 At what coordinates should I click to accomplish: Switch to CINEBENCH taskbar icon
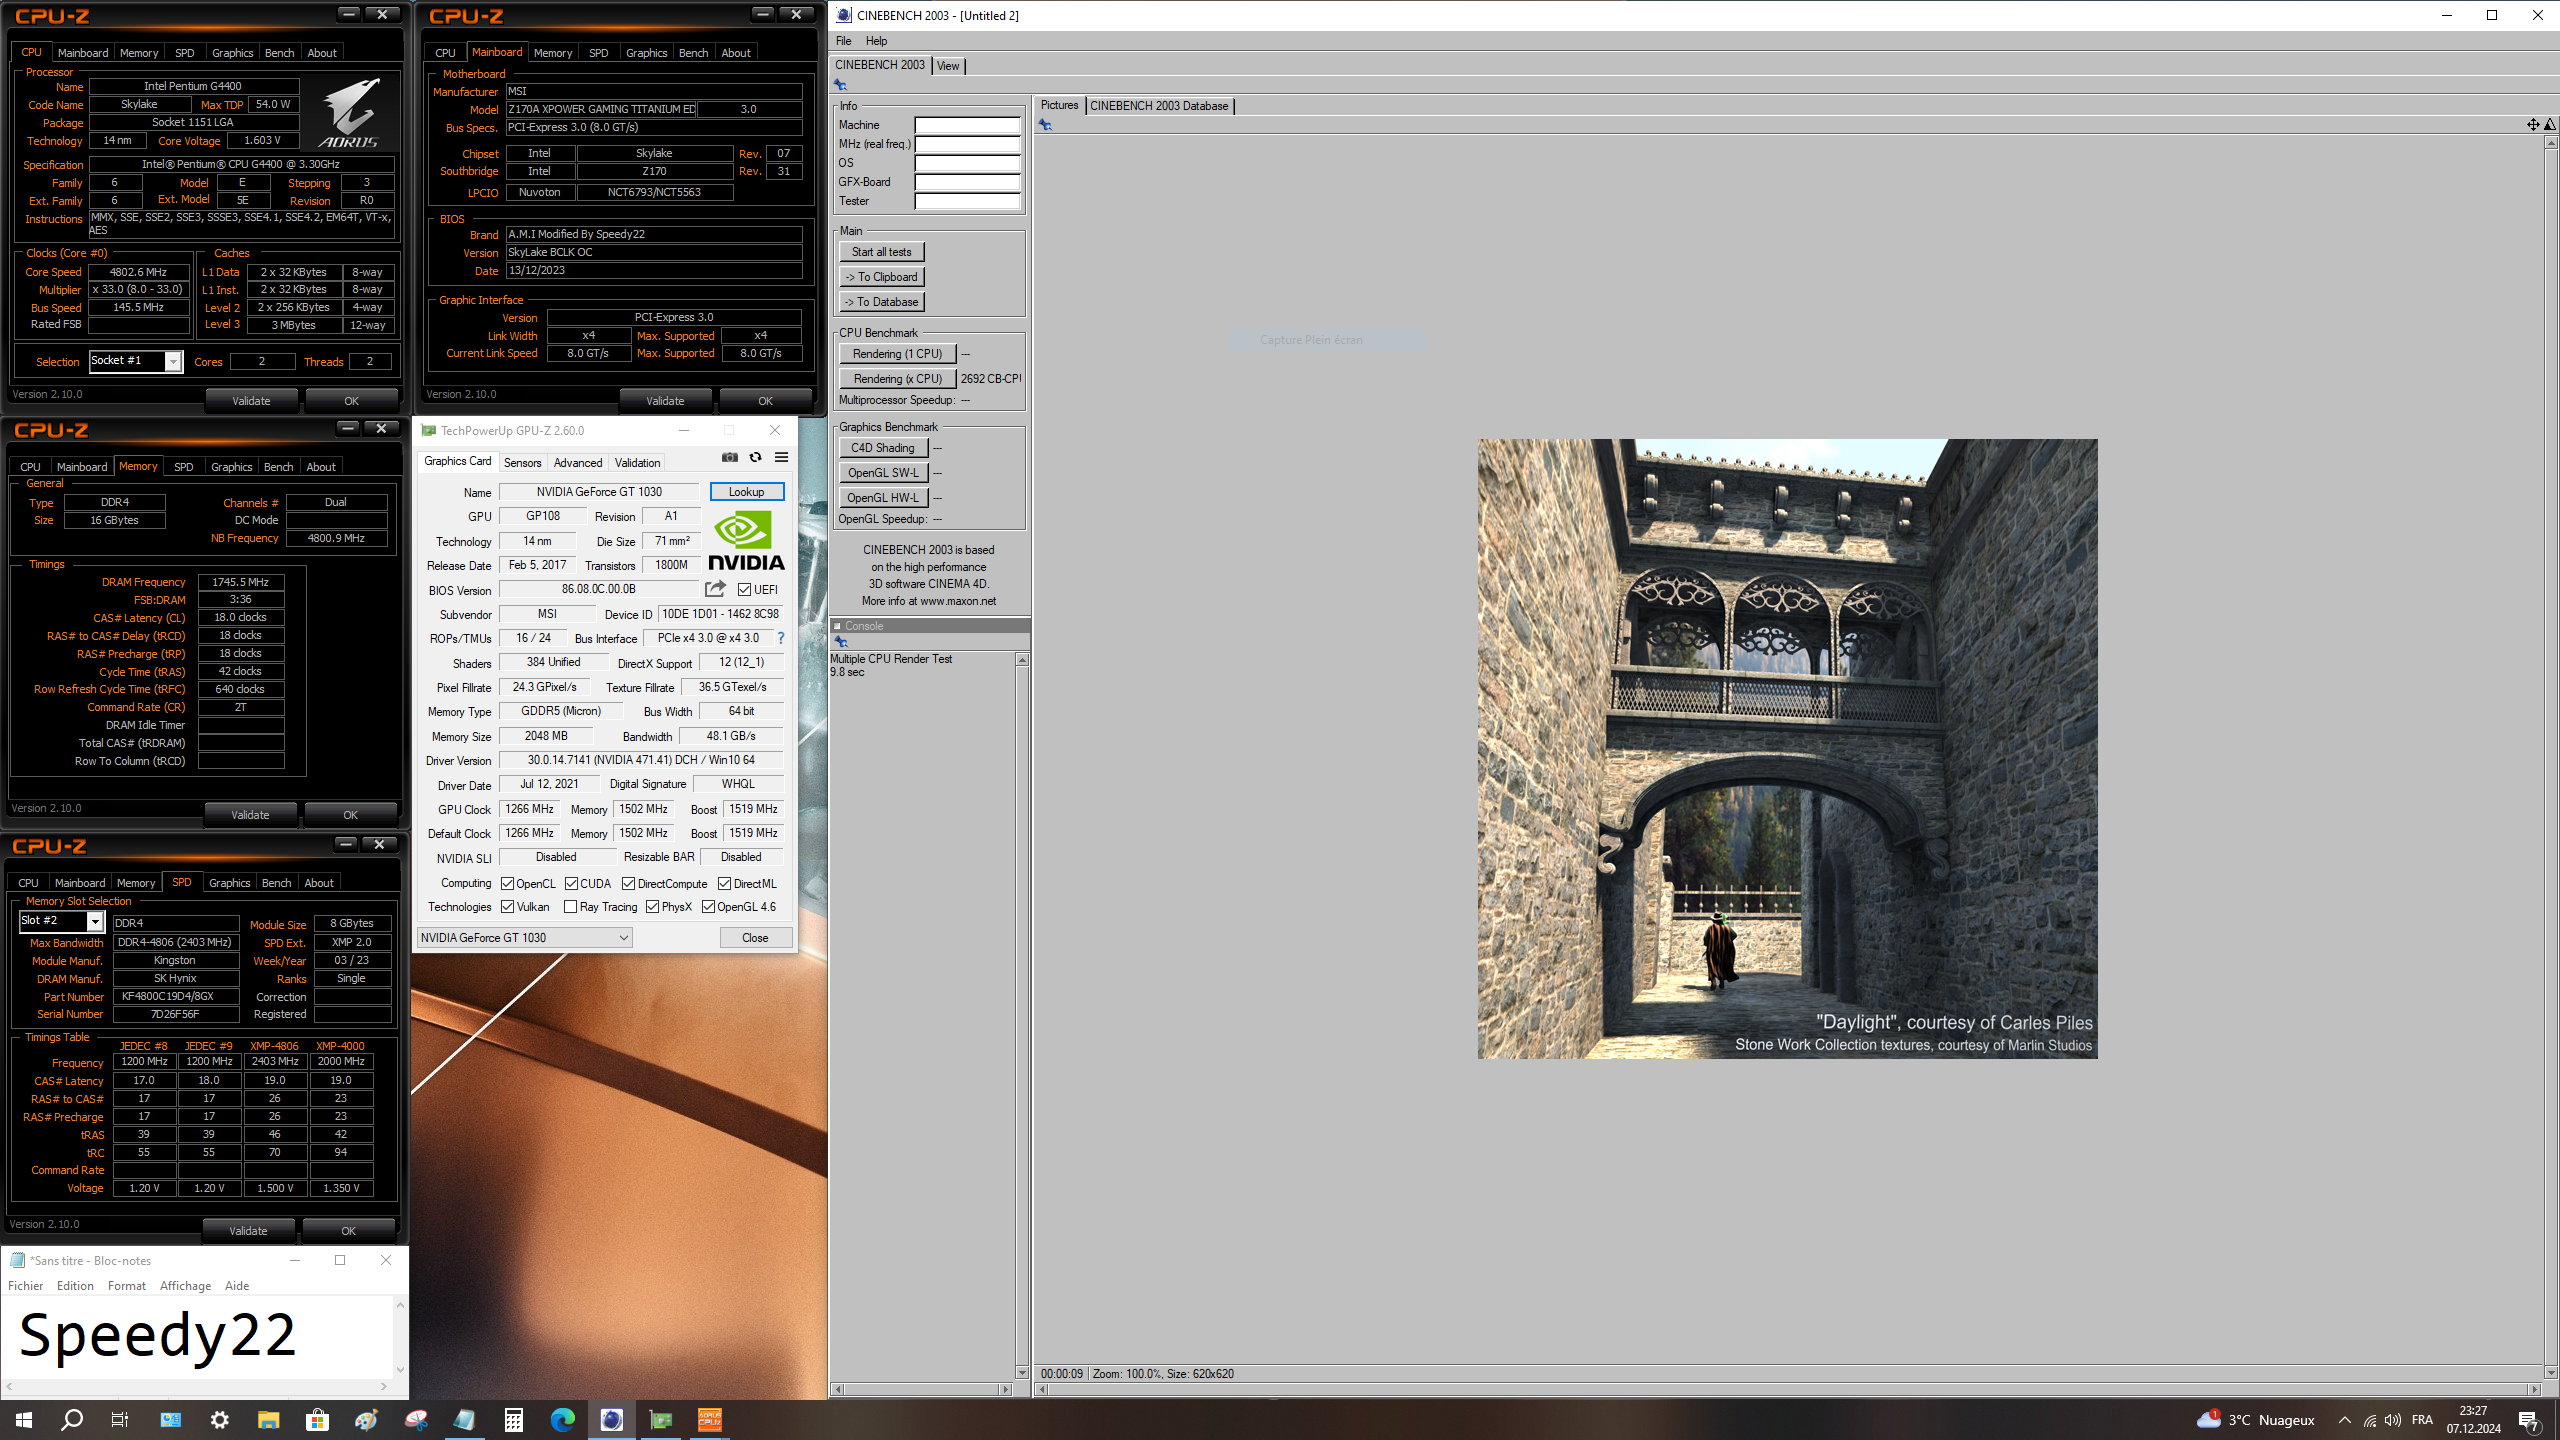pyautogui.click(x=612, y=1419)
